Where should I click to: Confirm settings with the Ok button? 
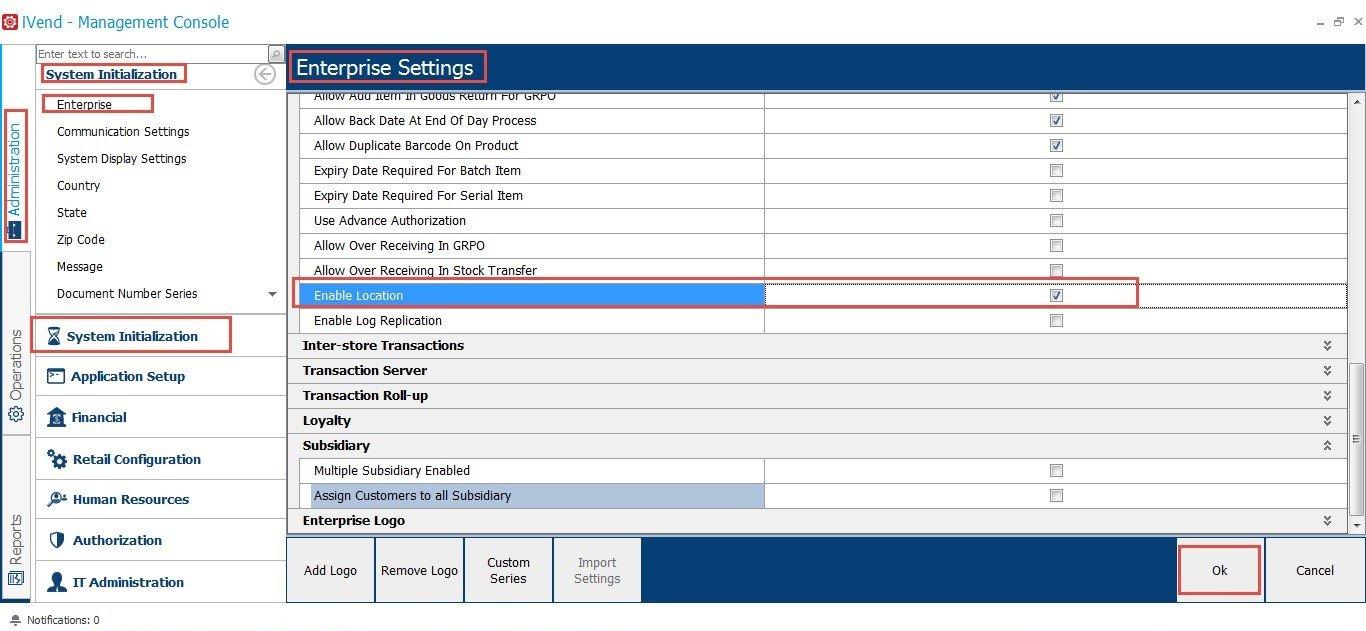(x=1219, y=570)
